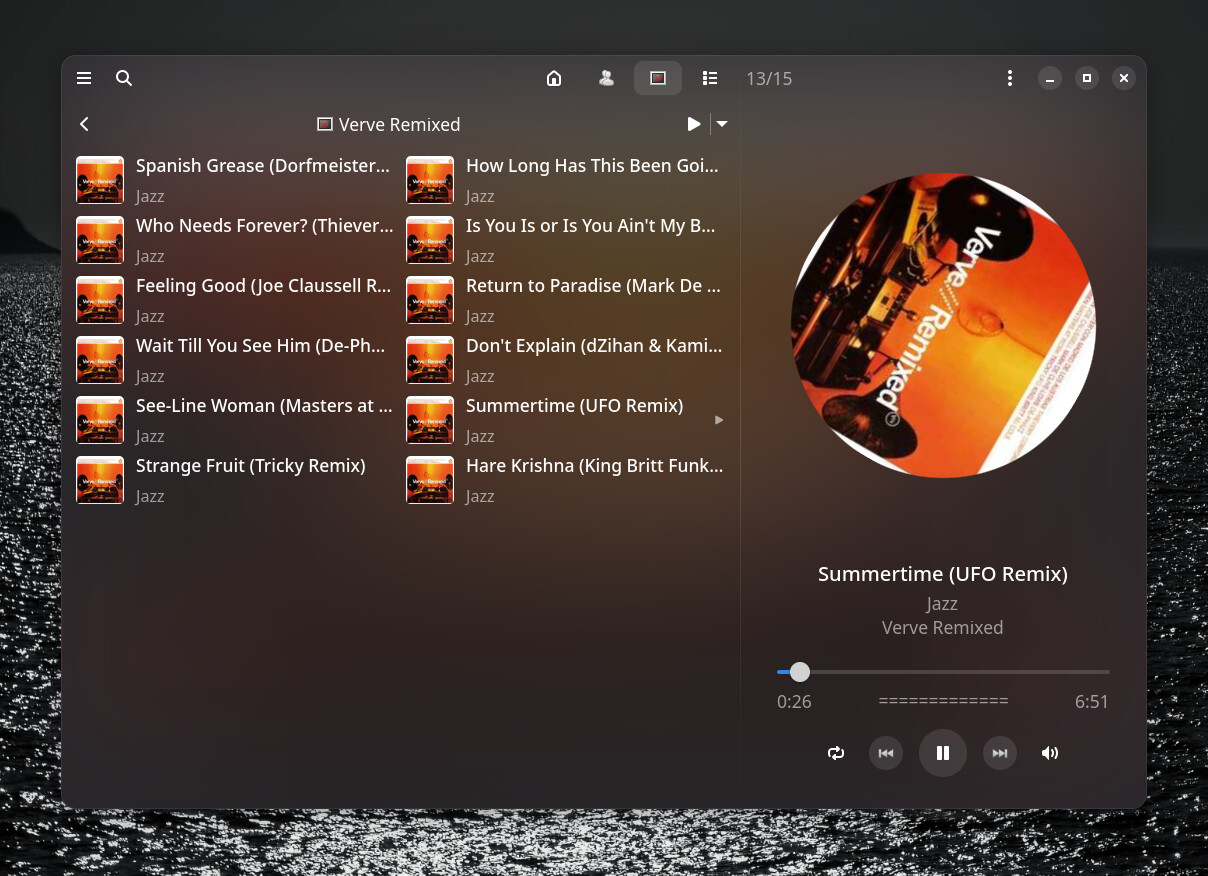
Task: Click the 13/15 track counter
Action: 769,78
